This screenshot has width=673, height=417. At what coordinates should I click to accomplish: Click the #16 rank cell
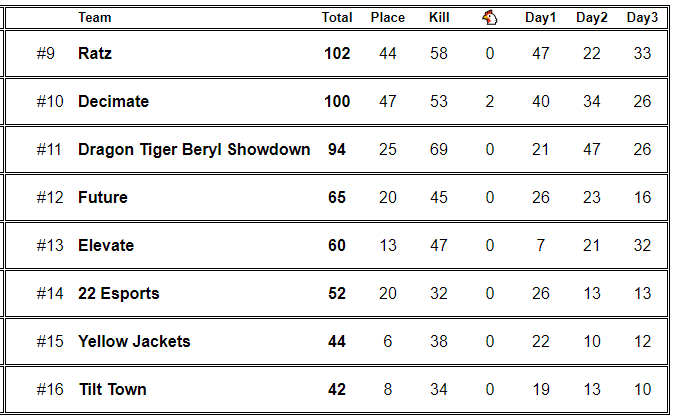(49, 389)
